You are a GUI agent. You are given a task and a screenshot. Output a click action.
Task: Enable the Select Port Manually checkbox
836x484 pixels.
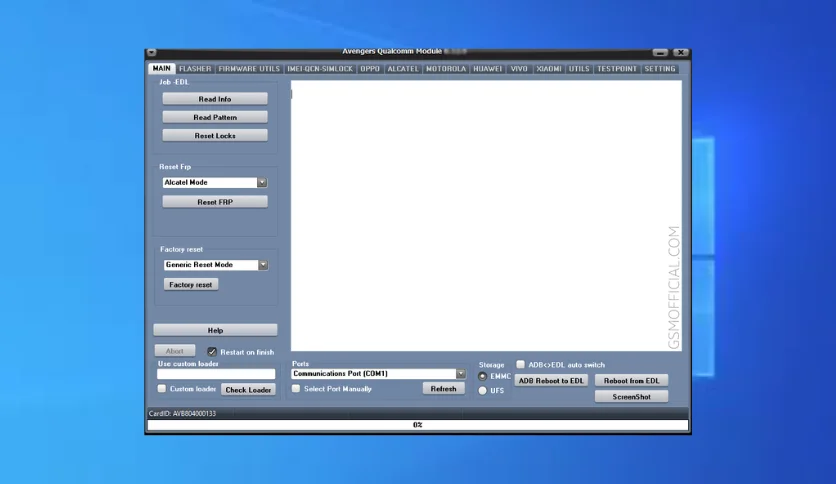point(296,389)
